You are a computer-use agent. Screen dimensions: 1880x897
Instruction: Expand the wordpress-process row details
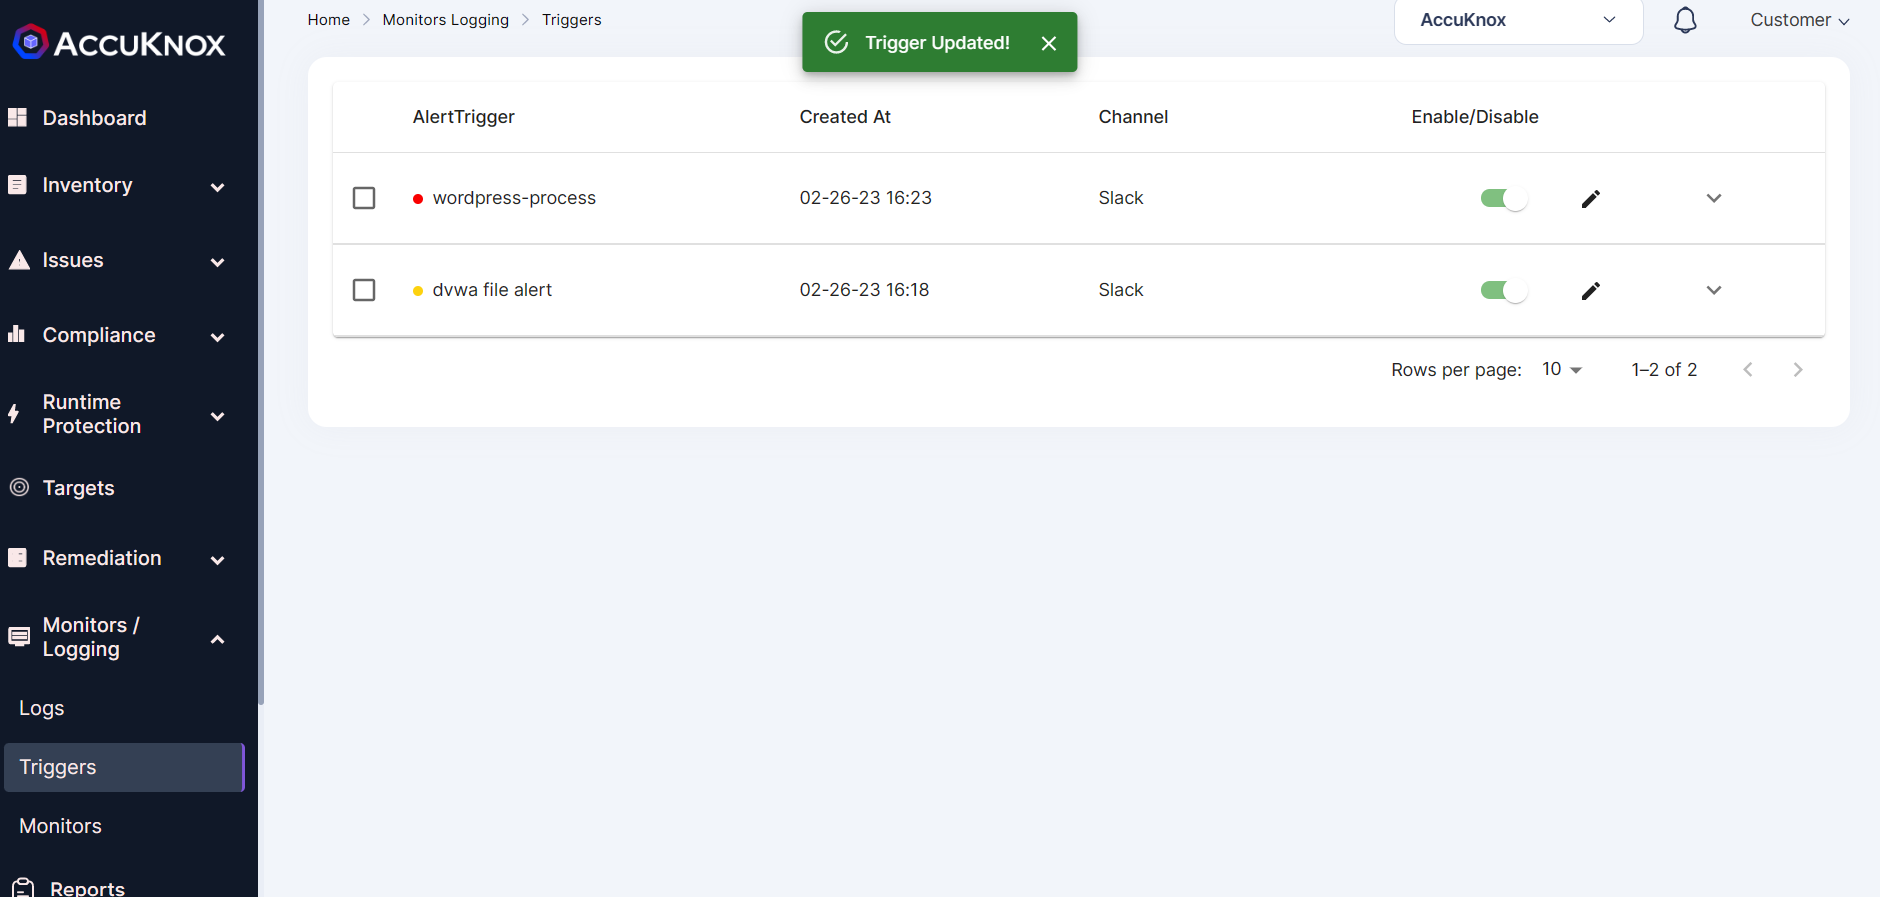pos(1714,198)
